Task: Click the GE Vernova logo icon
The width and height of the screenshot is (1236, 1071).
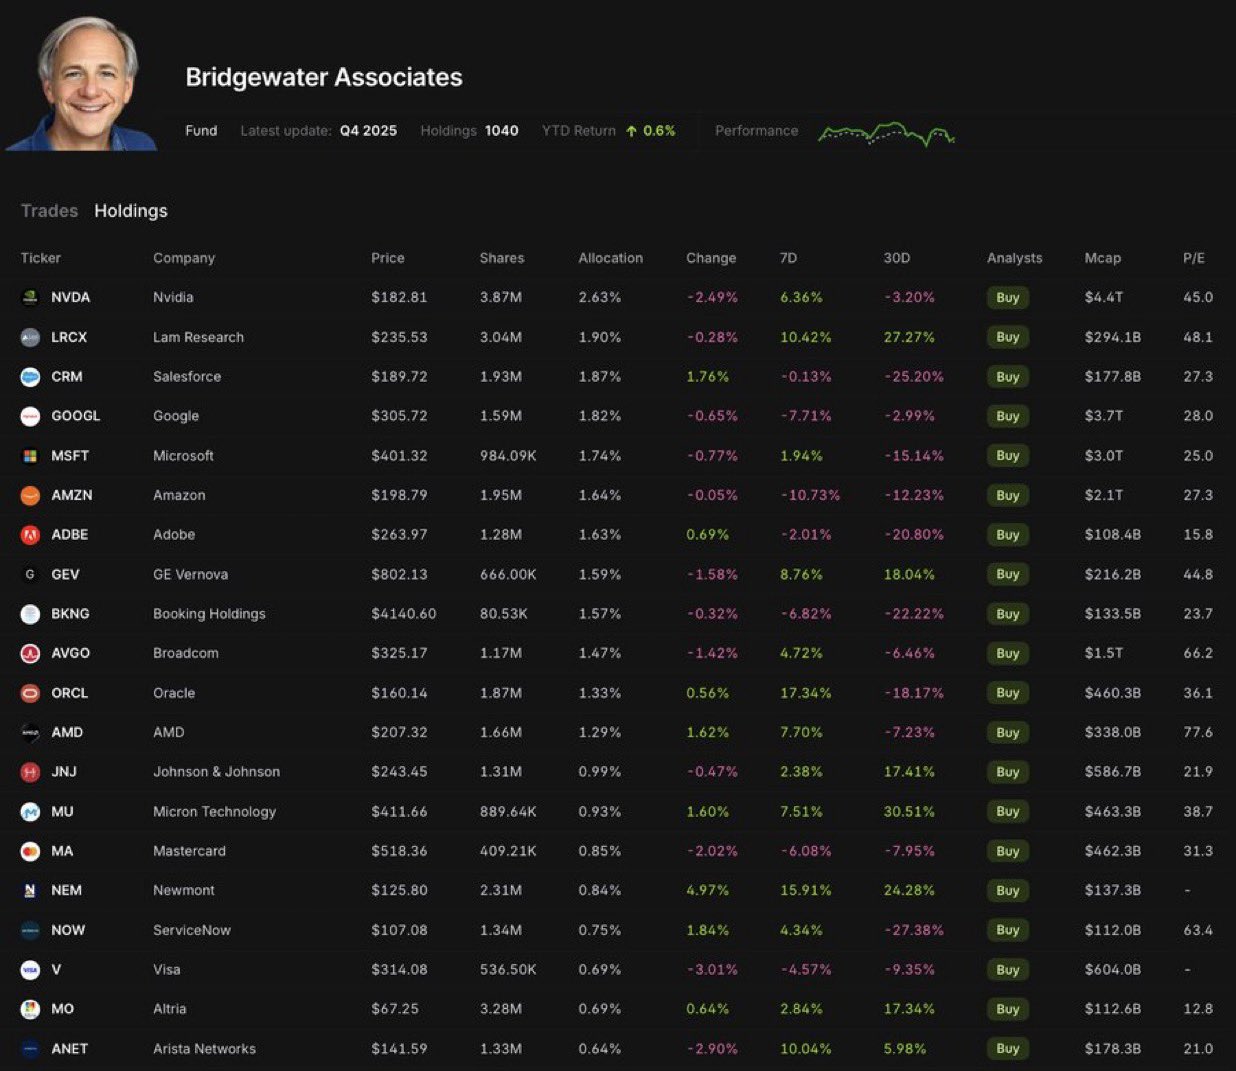Action: (x=30, y=574)
